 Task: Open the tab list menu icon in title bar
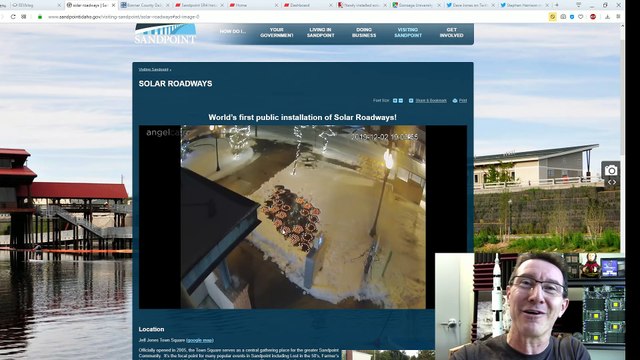click(578, 5)
